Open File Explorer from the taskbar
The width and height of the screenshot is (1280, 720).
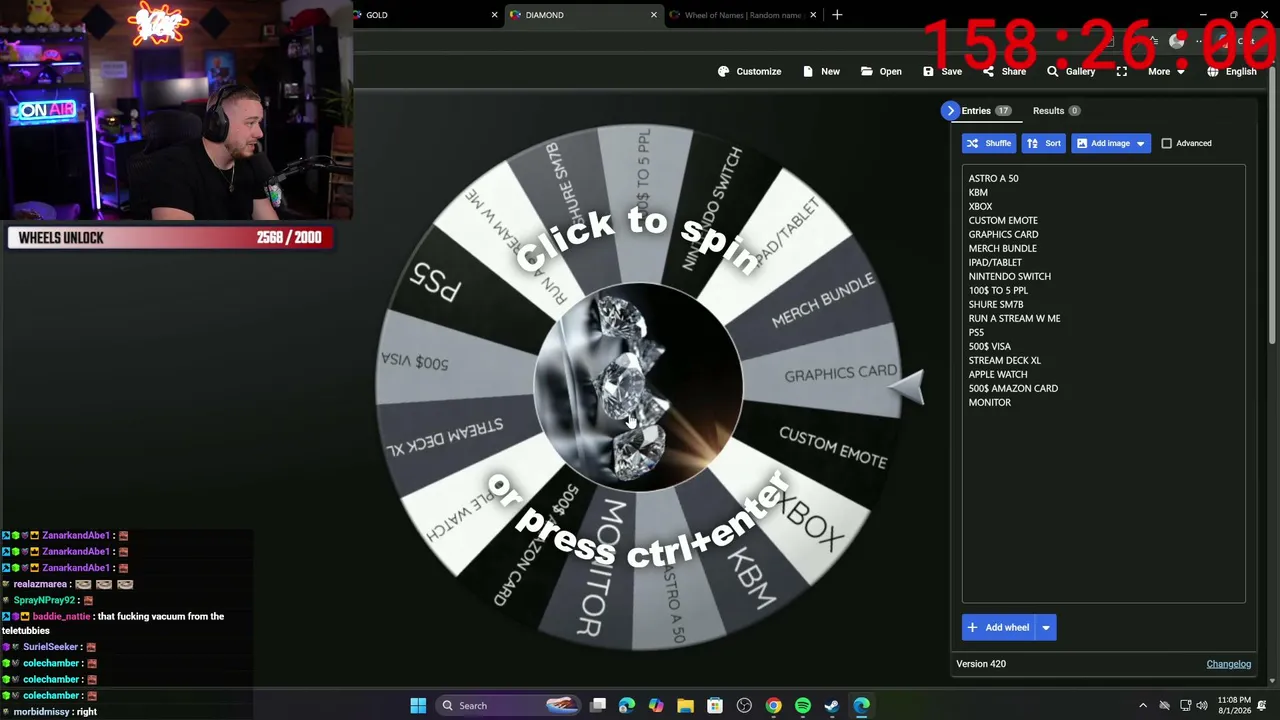tap(685, 706)
